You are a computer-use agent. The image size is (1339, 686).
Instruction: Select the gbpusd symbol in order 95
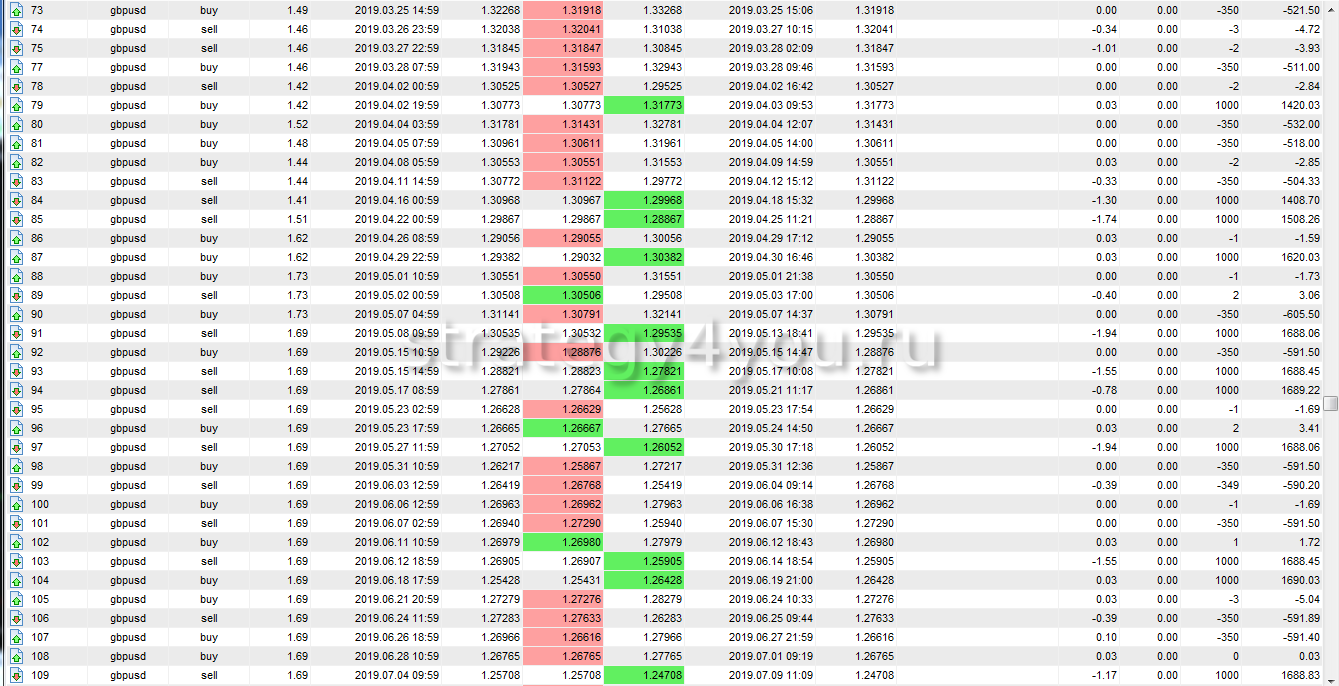[x=128, y=409]
